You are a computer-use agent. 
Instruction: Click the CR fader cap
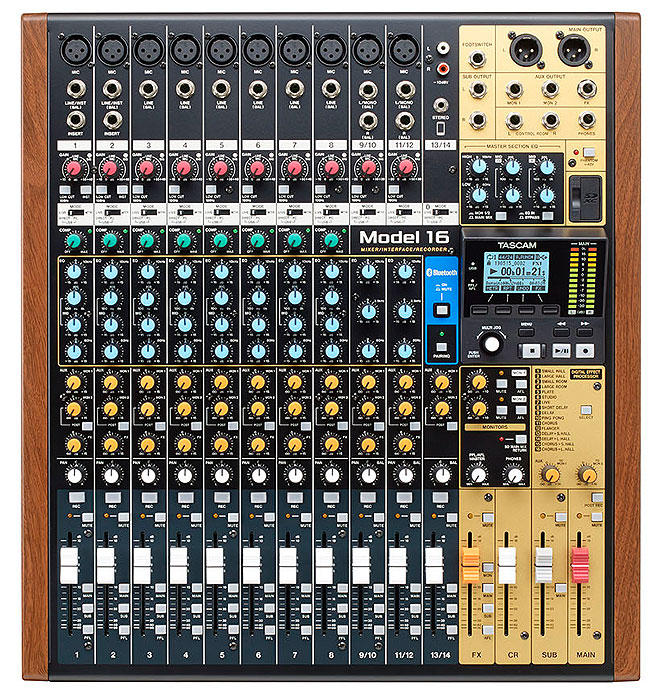pyautogui.click(x=507, y=565)
